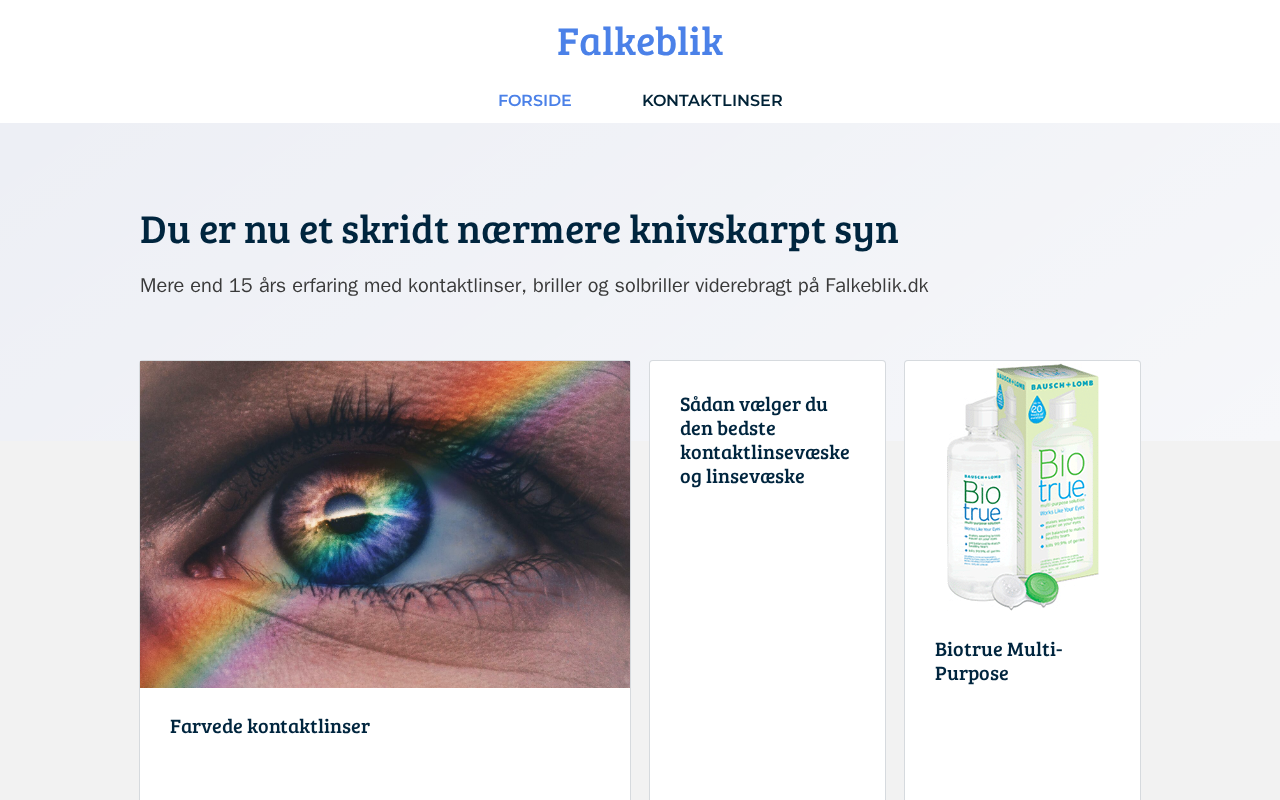Click the Falkeblik site logo
Viewport: 1280px width, 800px height.
(640, 41)
